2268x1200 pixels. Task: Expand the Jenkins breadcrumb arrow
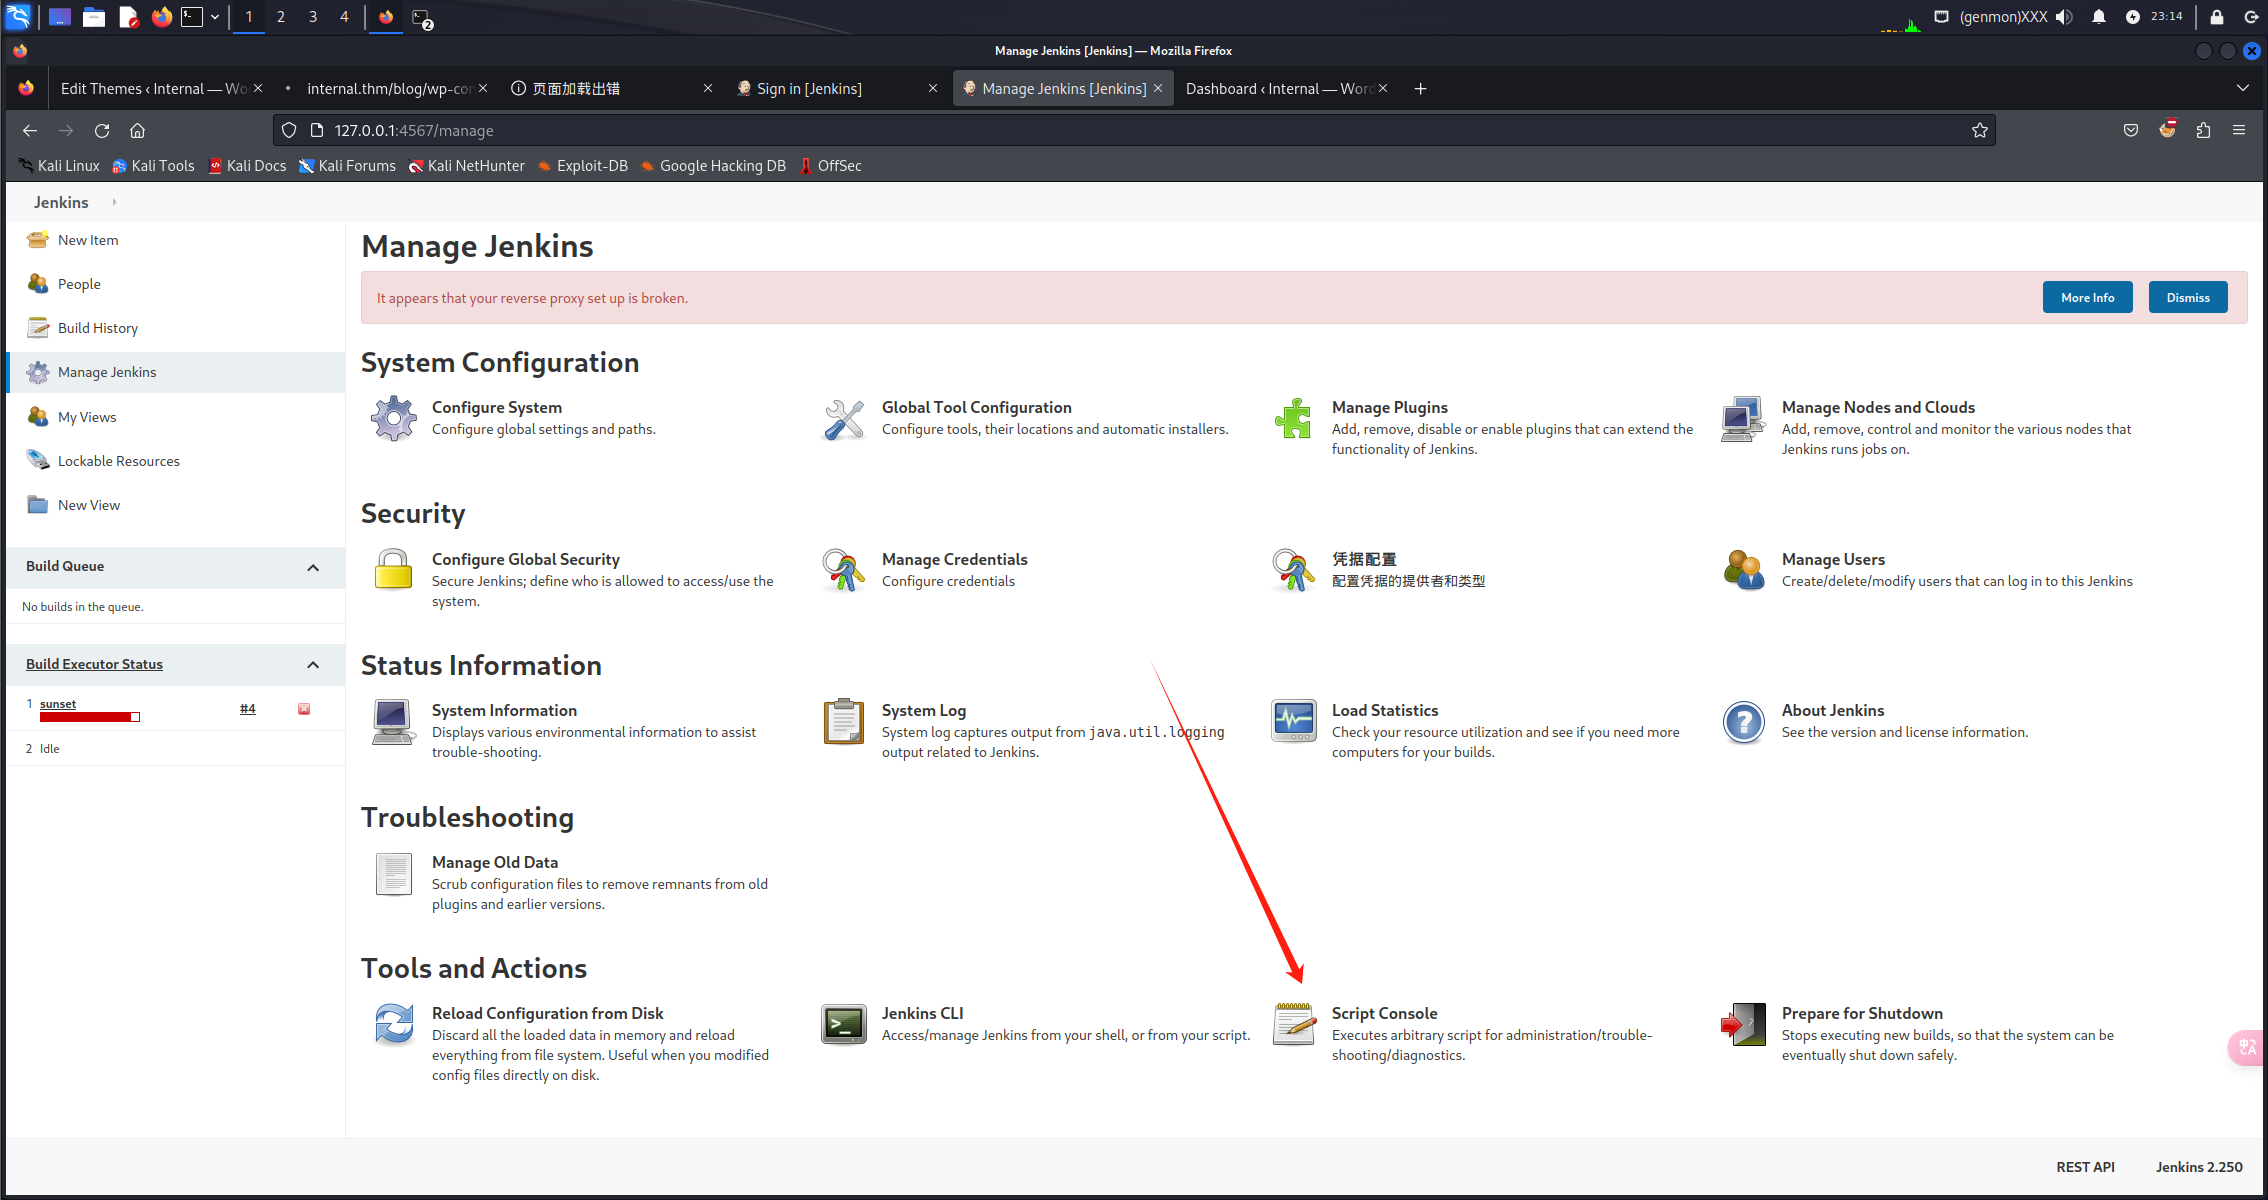115,202
